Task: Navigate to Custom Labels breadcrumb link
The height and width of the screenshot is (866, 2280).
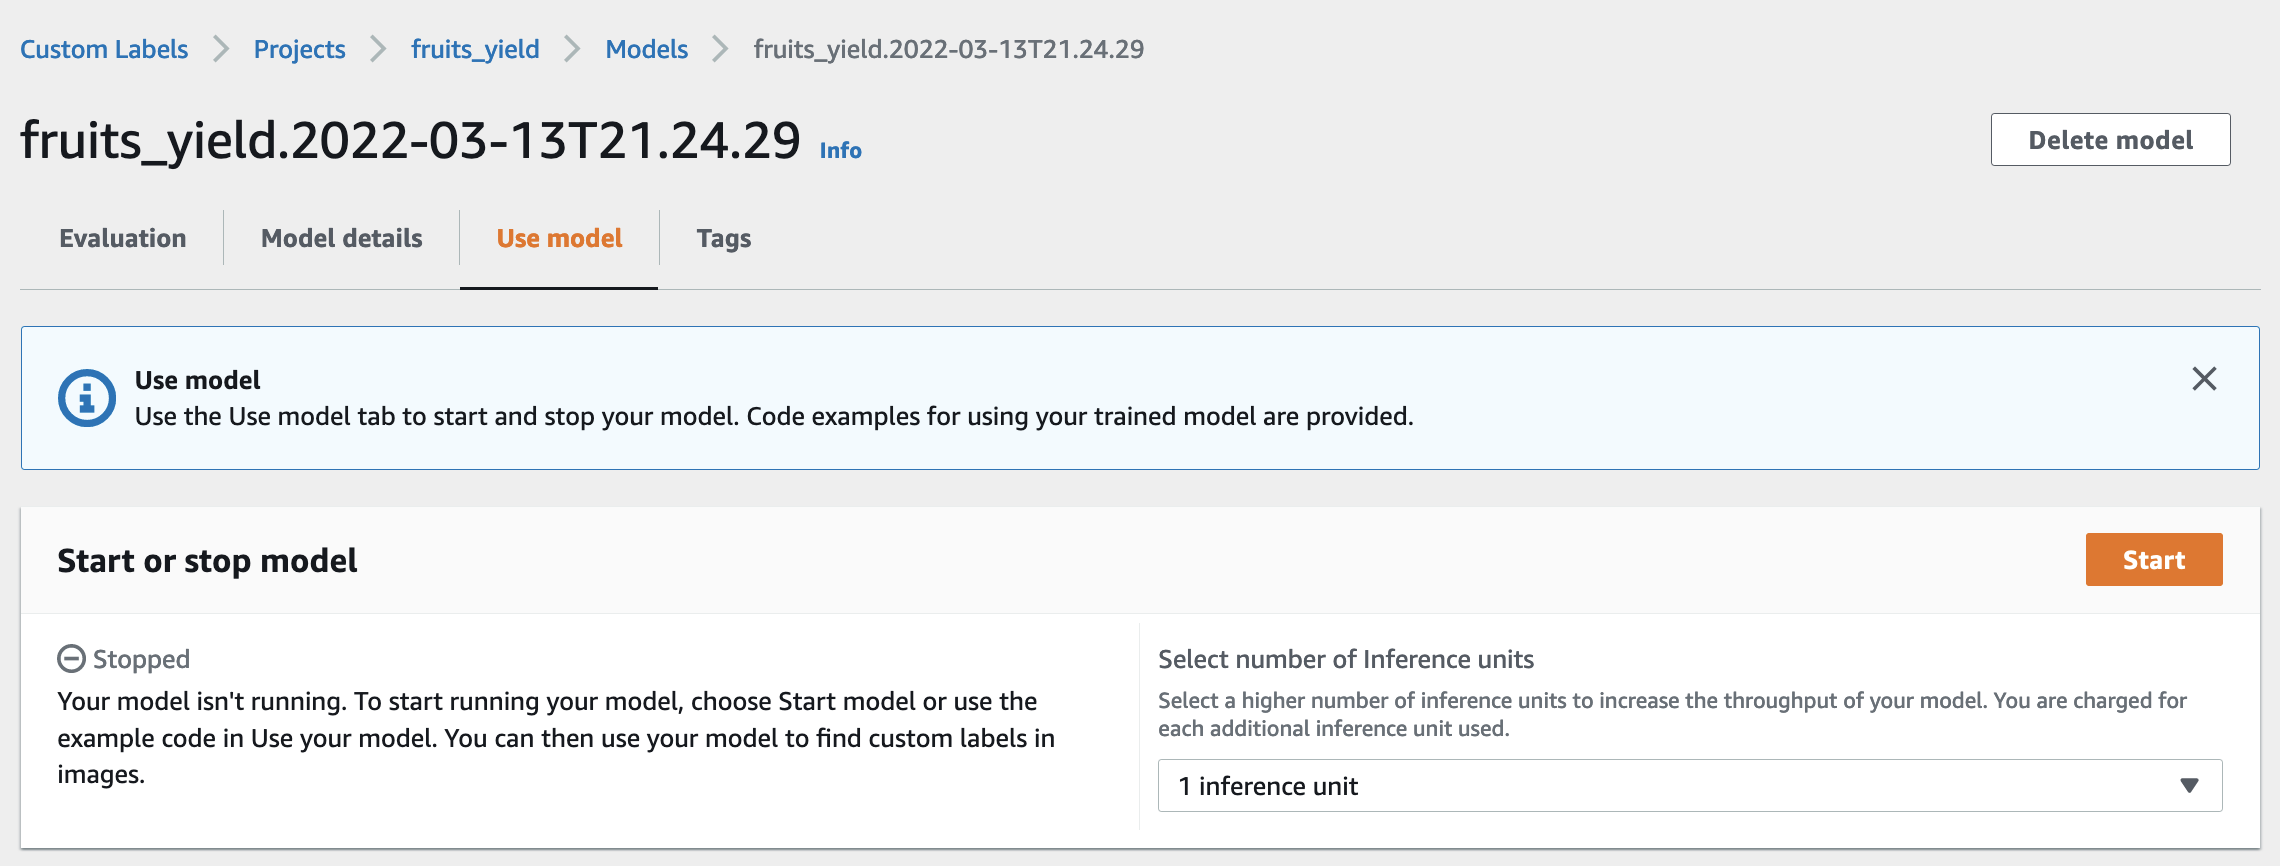Action: tap(104, 49)
